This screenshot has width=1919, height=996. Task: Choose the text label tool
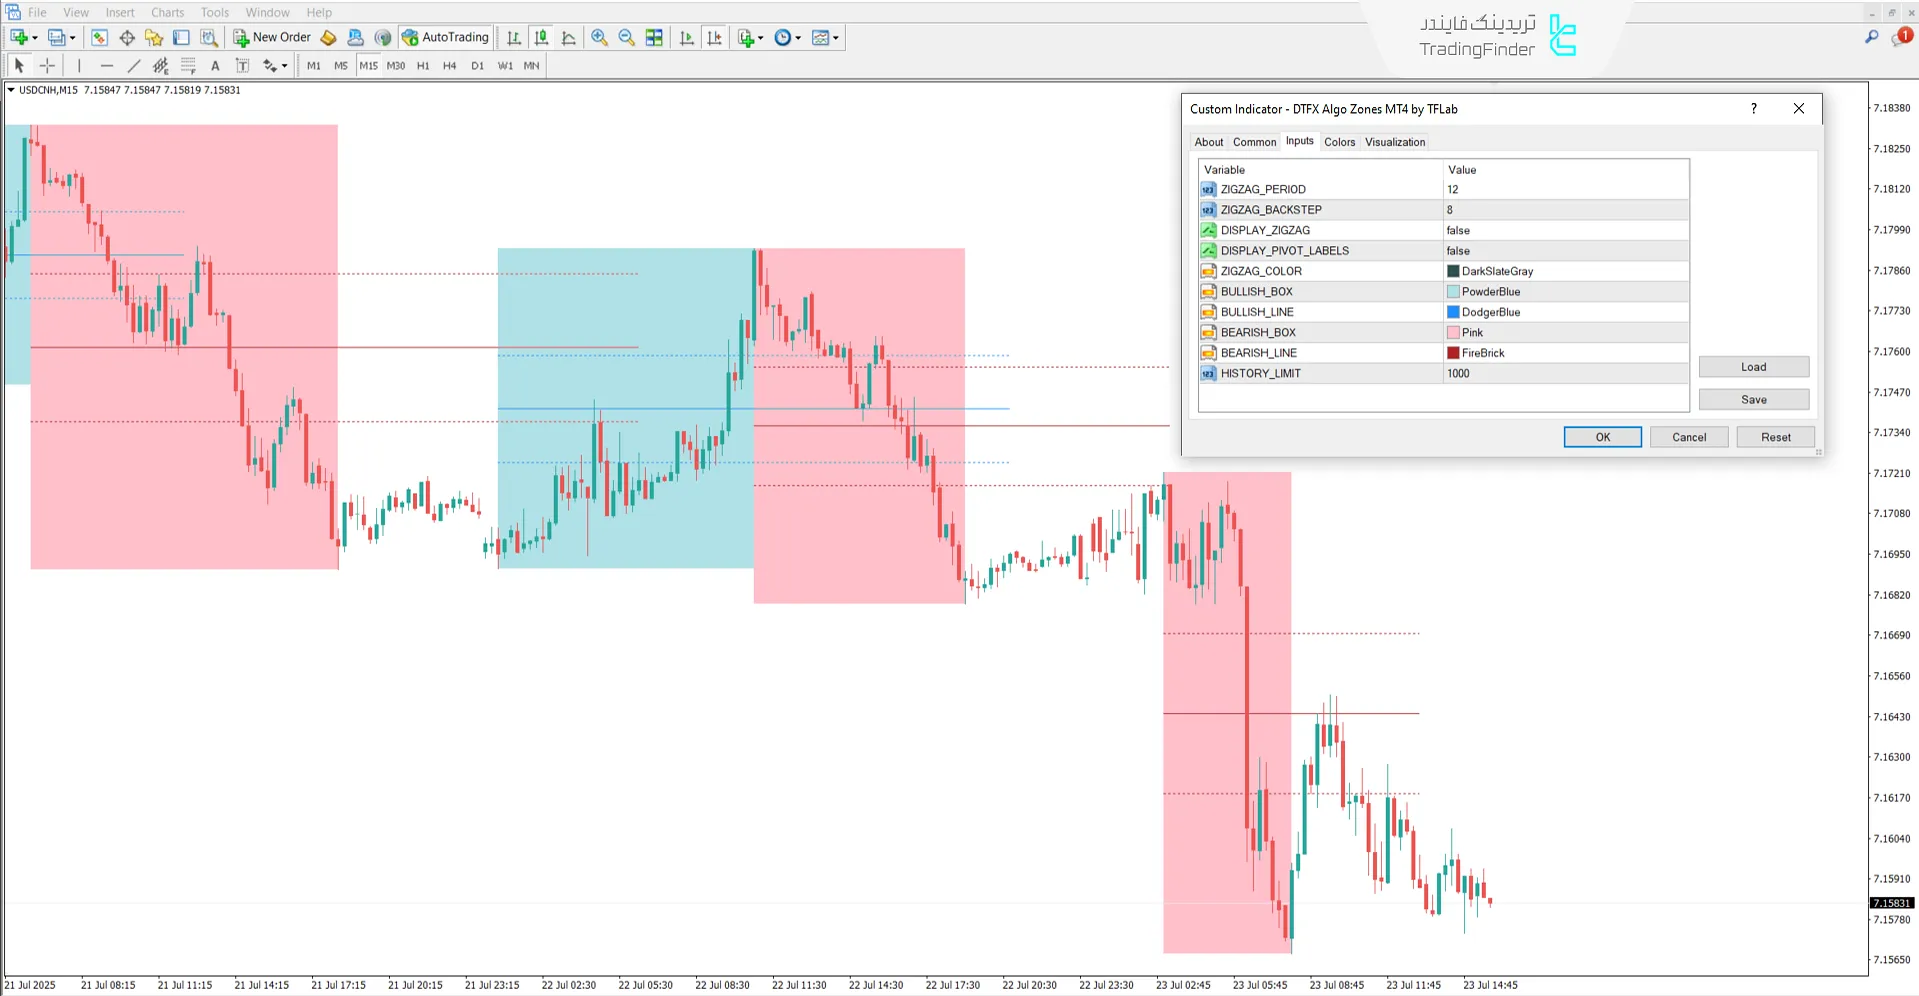pos(215,66)
